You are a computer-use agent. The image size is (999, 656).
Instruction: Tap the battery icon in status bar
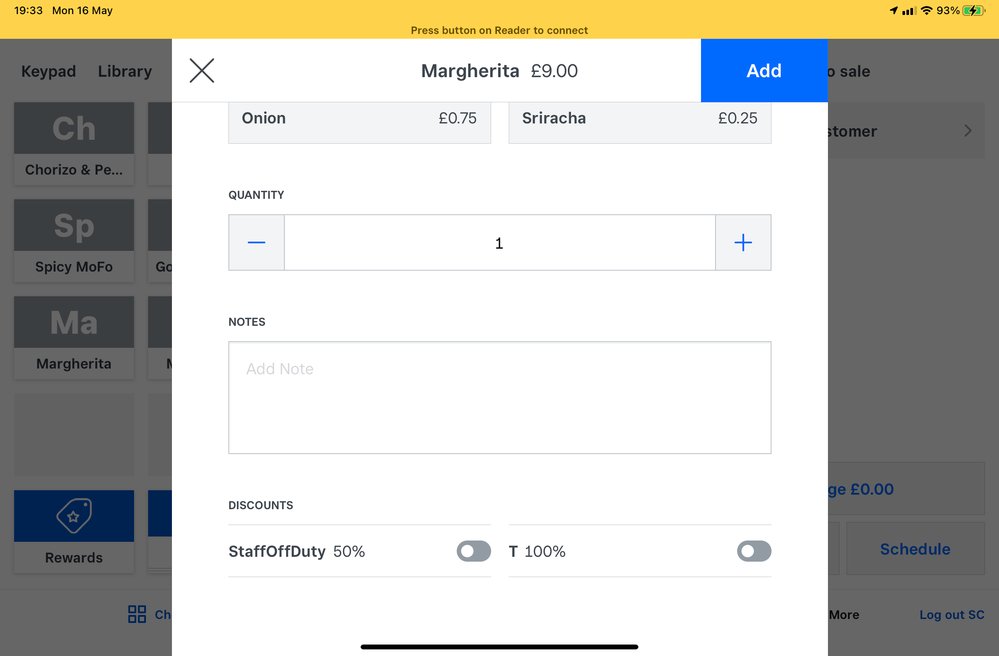(x=975, y=11)
